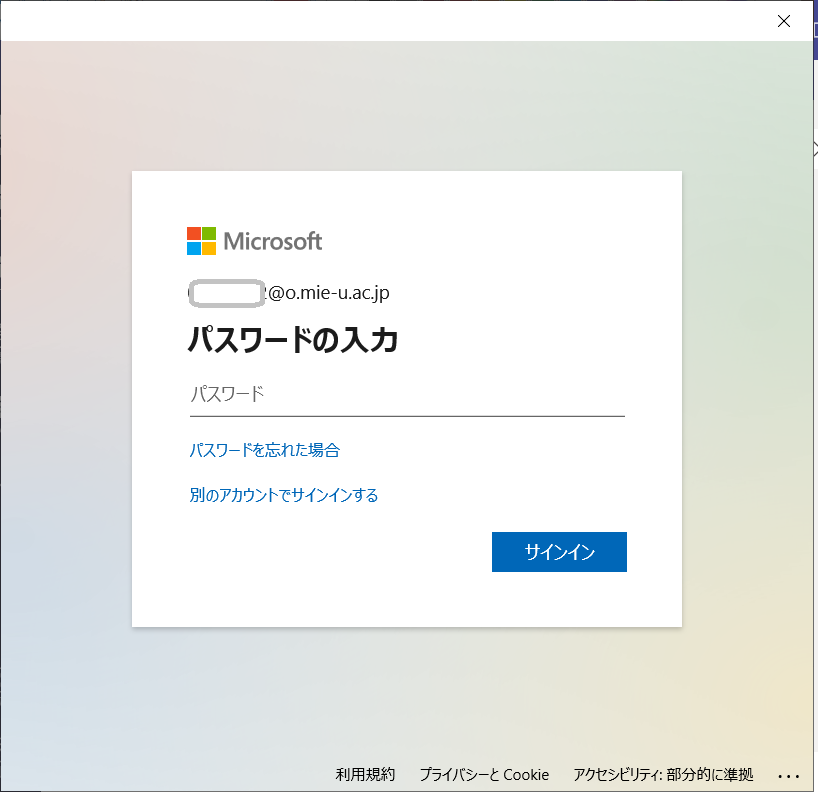The height and width of the screenshot is (792, 818).
Task: Open パスワードを忘れた場合 link
Action: (x=264, y=451)
